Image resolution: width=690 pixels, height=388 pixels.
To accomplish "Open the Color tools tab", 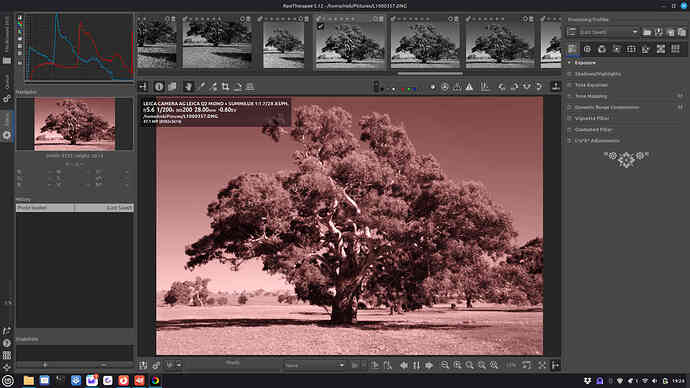I will point(602,49).
